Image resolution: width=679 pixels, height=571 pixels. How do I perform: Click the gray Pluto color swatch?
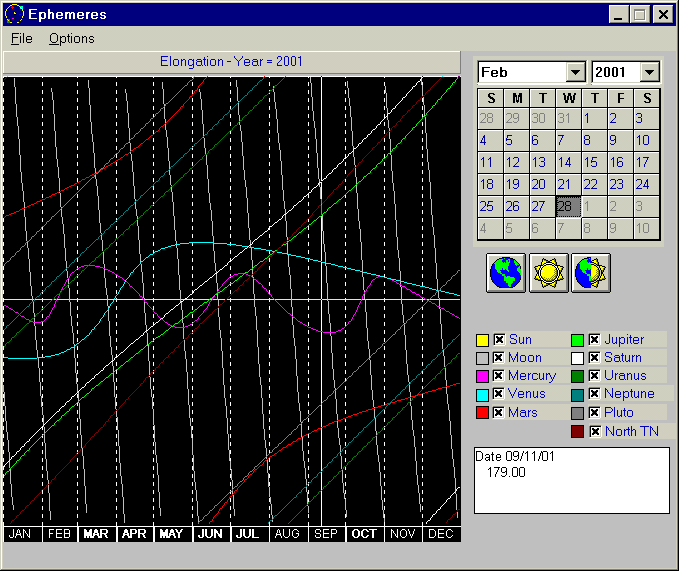[577, 413]
